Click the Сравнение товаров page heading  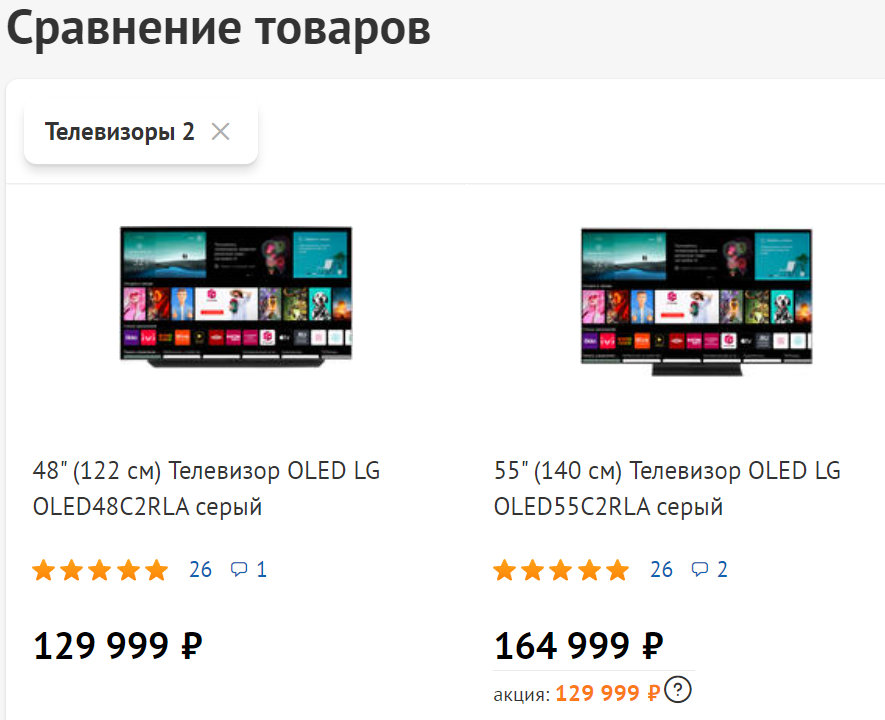219,30
